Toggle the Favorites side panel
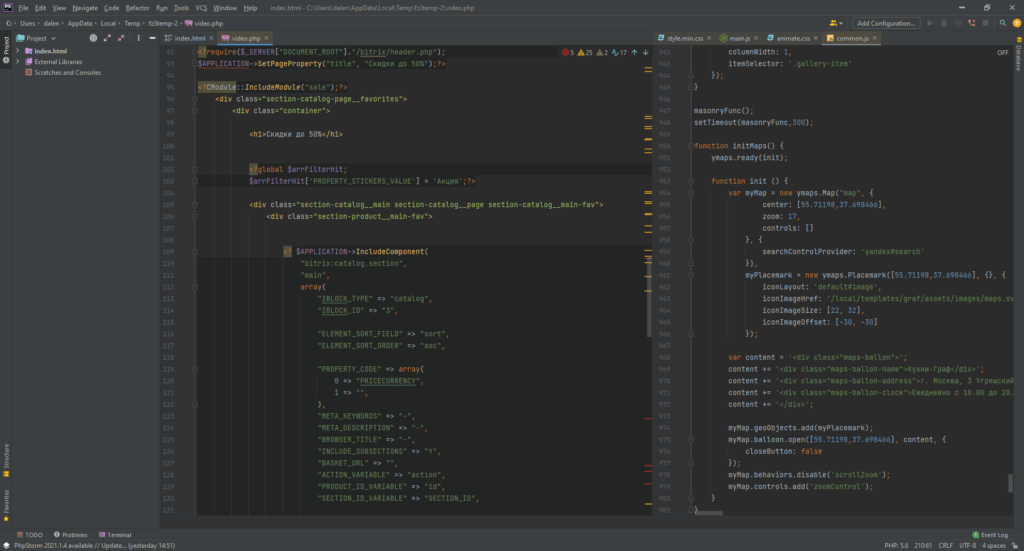The width and height of the screenshot is (1024, 551). (x=6, y=502)
